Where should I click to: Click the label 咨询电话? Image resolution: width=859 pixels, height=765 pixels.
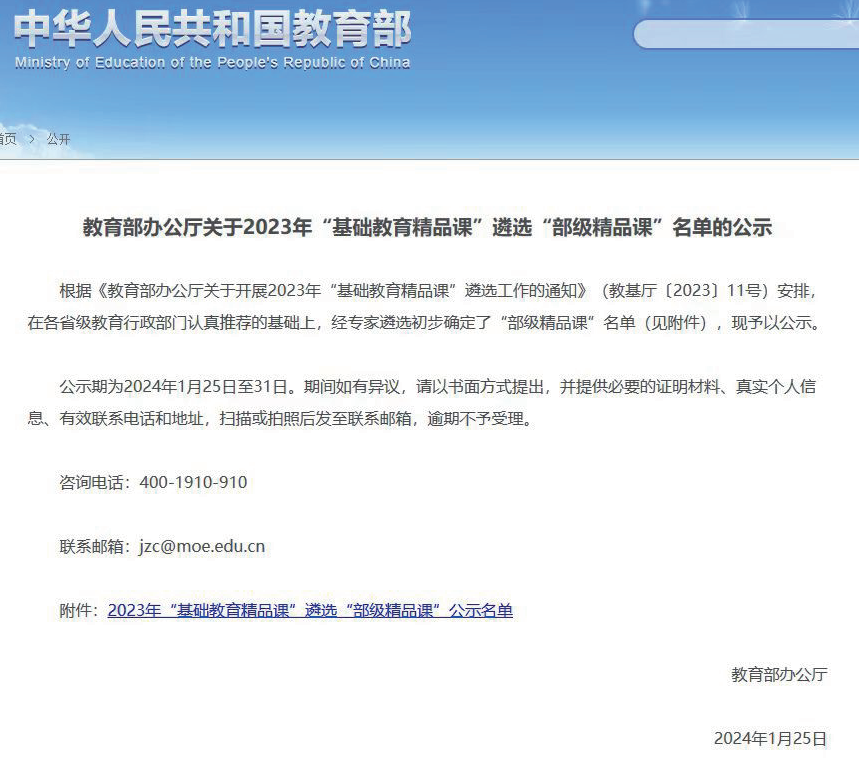(91, 482)
